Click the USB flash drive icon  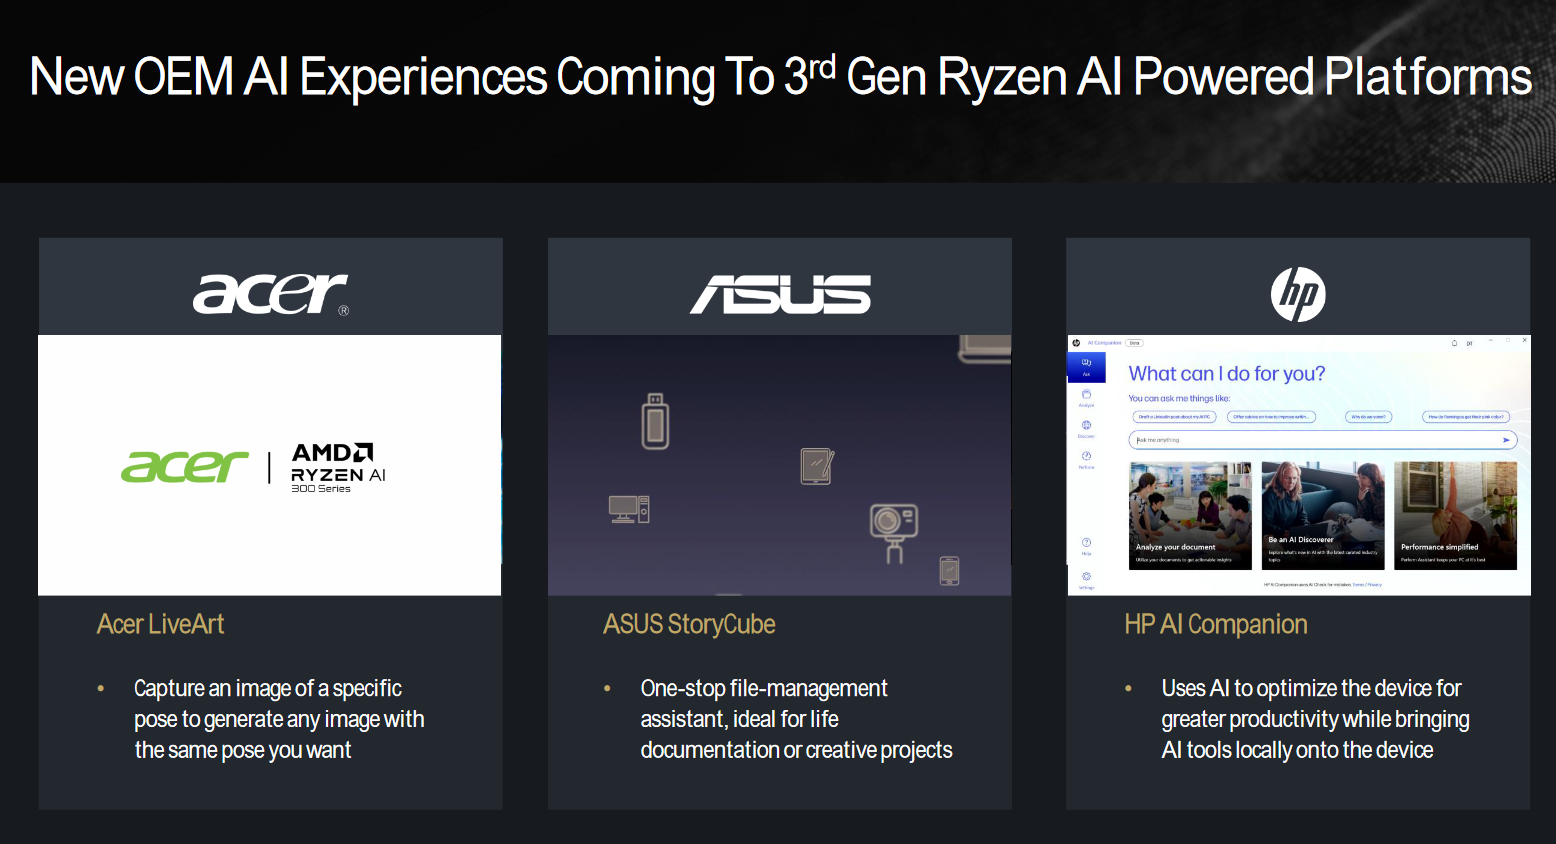(x=655, y=421)
